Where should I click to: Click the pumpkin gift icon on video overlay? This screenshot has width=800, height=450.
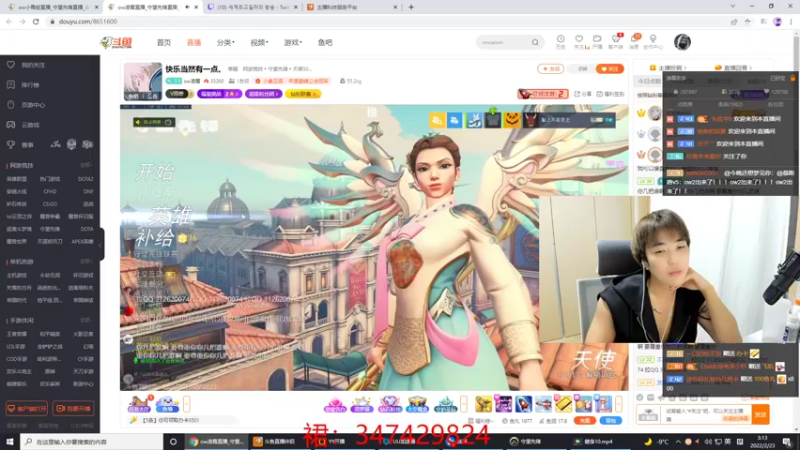pyautogui.click(x=512, y=120)
